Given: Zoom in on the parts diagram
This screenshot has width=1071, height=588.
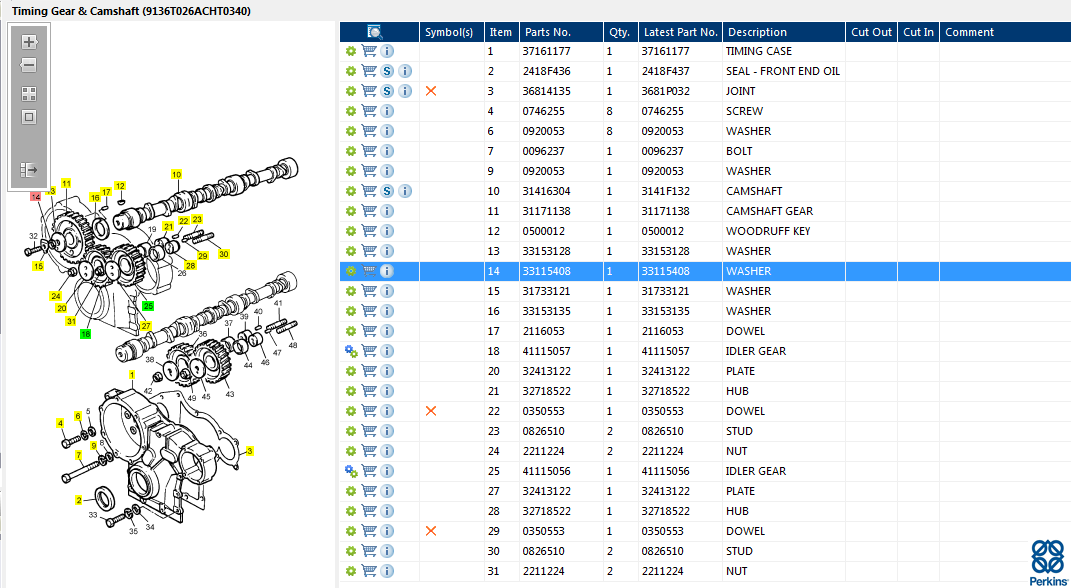Looking at the screenshot, I should point(29,42).
